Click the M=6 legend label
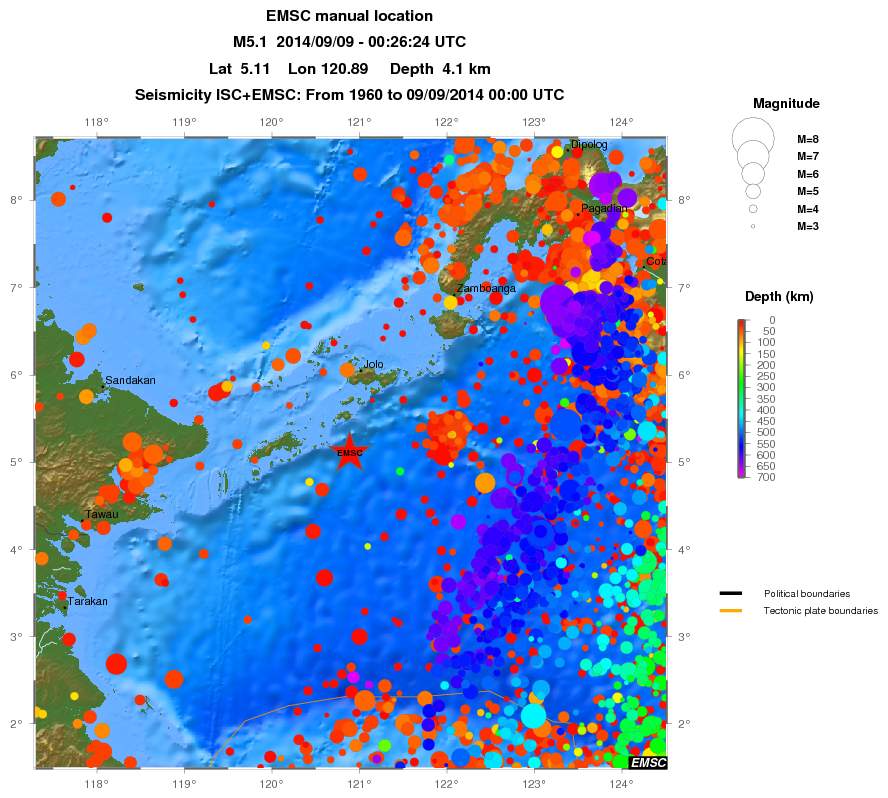888x798 pixels. 808,174
